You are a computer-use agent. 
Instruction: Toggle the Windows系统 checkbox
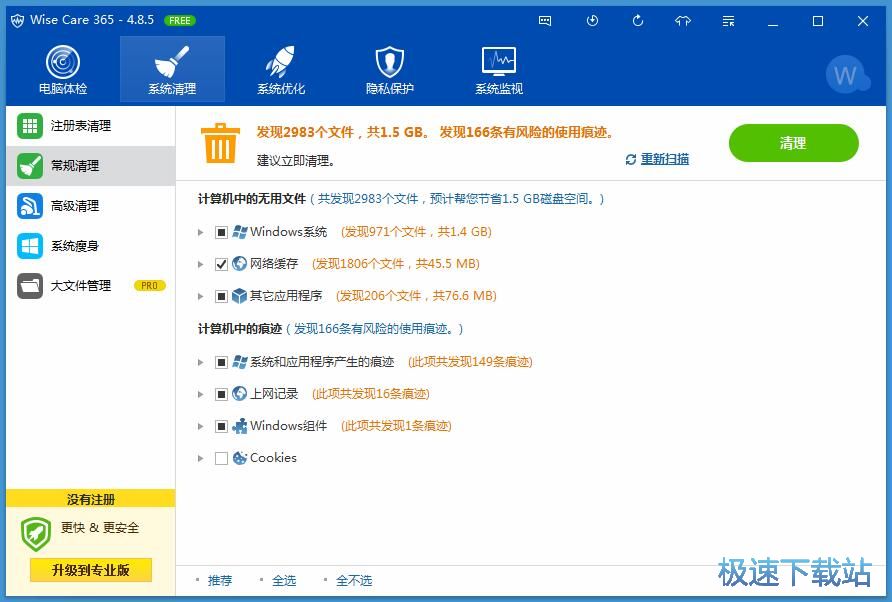(x=221, y=232)
